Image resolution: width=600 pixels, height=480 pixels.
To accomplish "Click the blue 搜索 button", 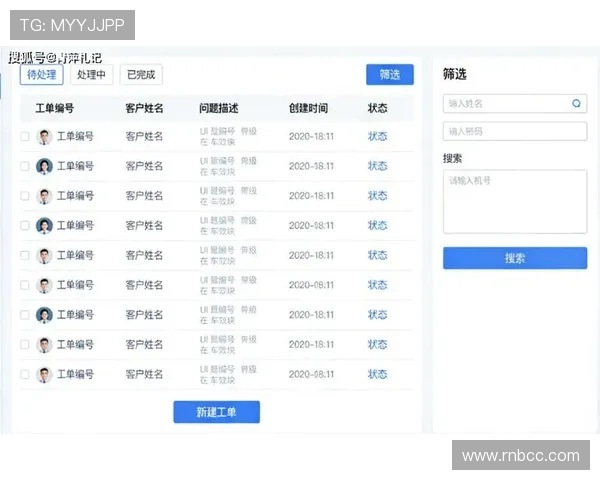I will click(x=515, y=258).
